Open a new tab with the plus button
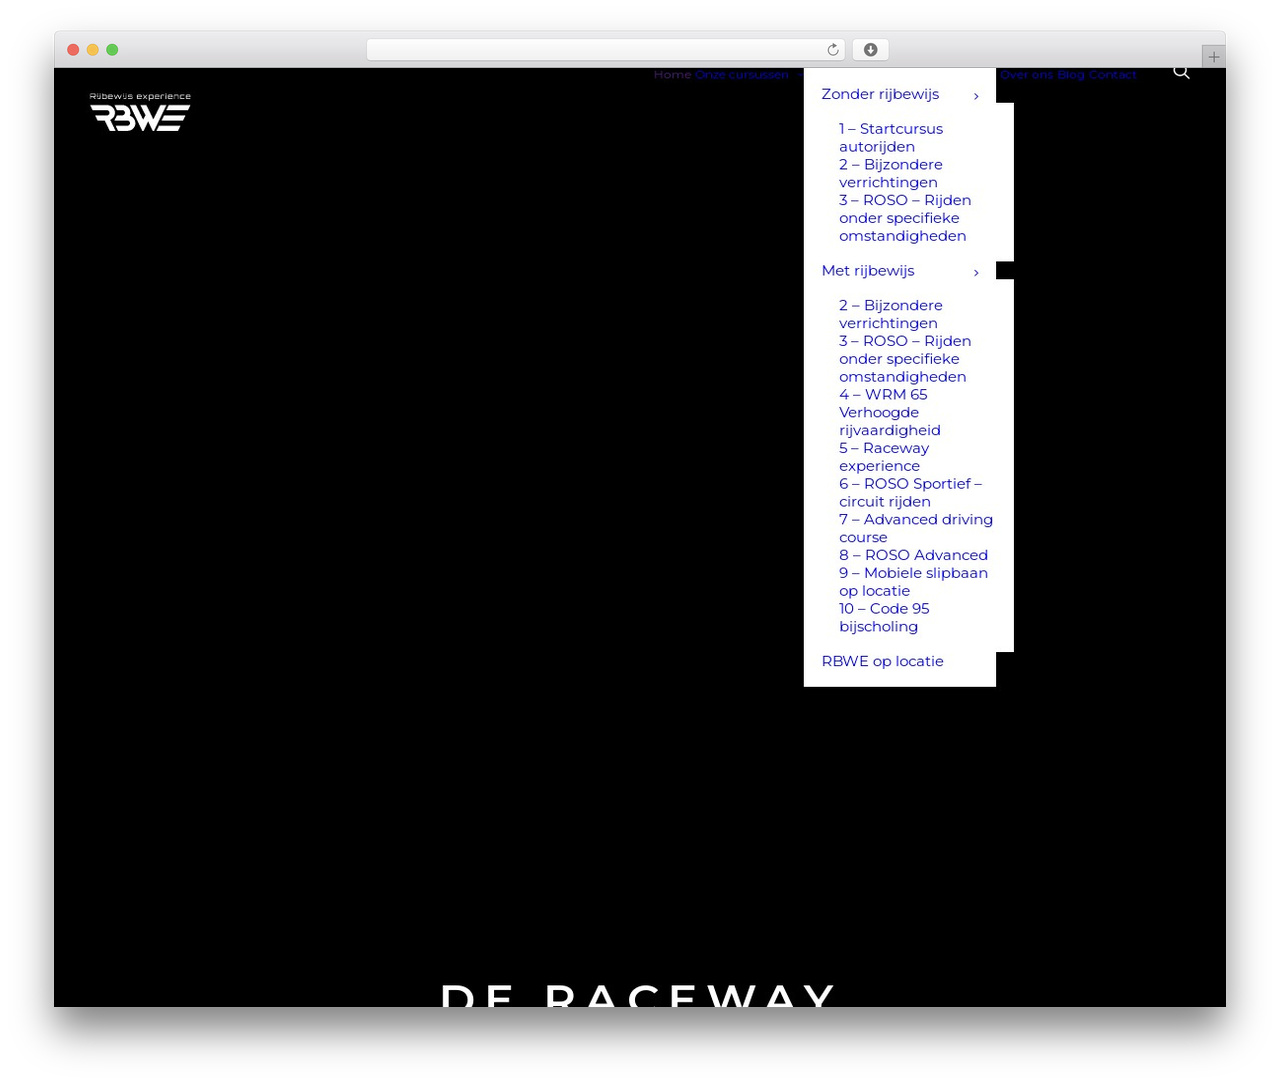The width and height of the screenshot is (1280, 1084). pos(1213,57)
